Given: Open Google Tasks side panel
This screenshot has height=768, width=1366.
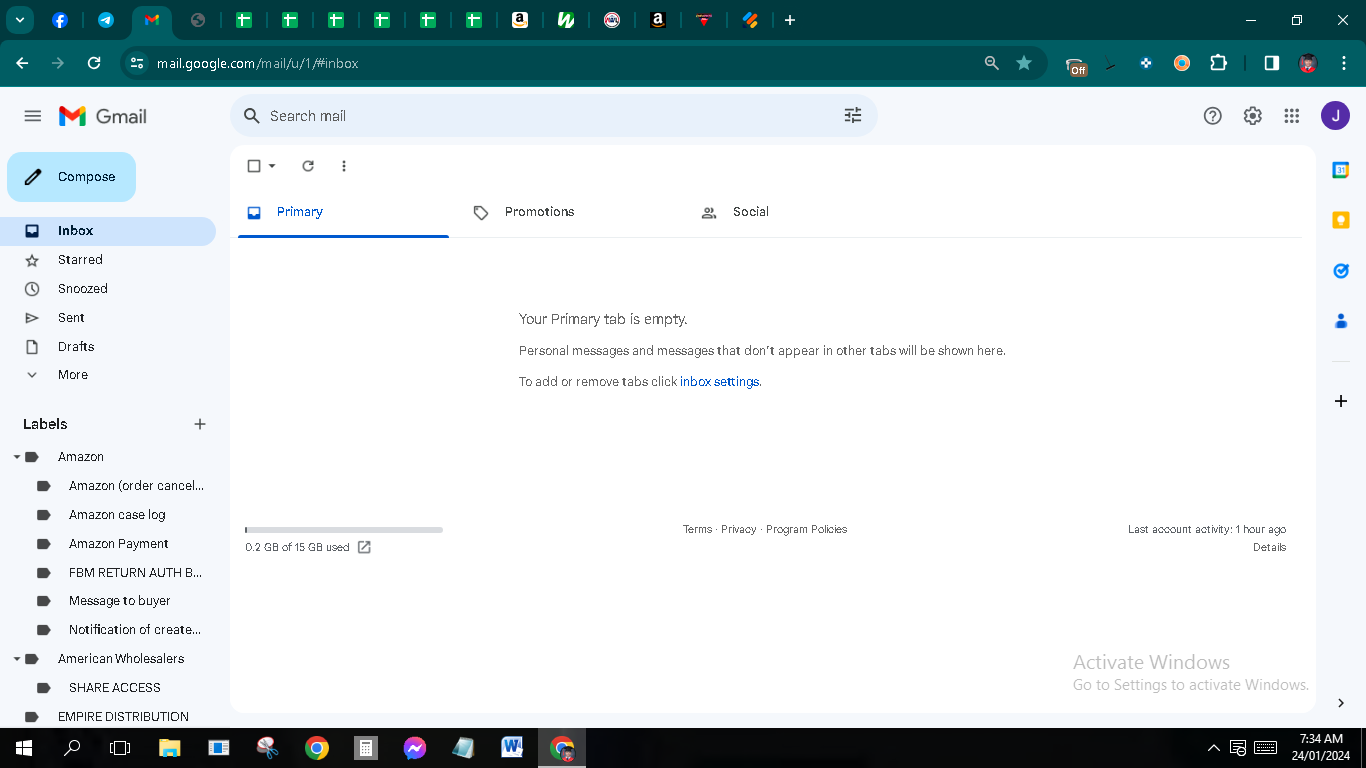Looking at the screenshot, I should click(x=1341, y=271).
